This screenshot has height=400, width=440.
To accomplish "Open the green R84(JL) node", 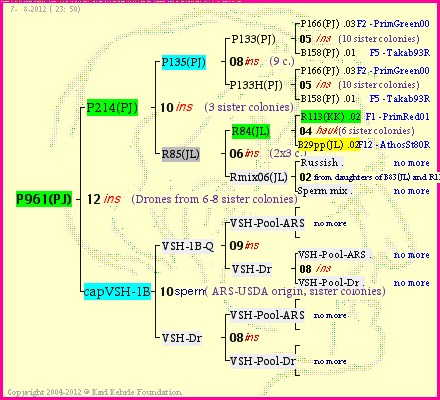I will click(x=251, y=131).
